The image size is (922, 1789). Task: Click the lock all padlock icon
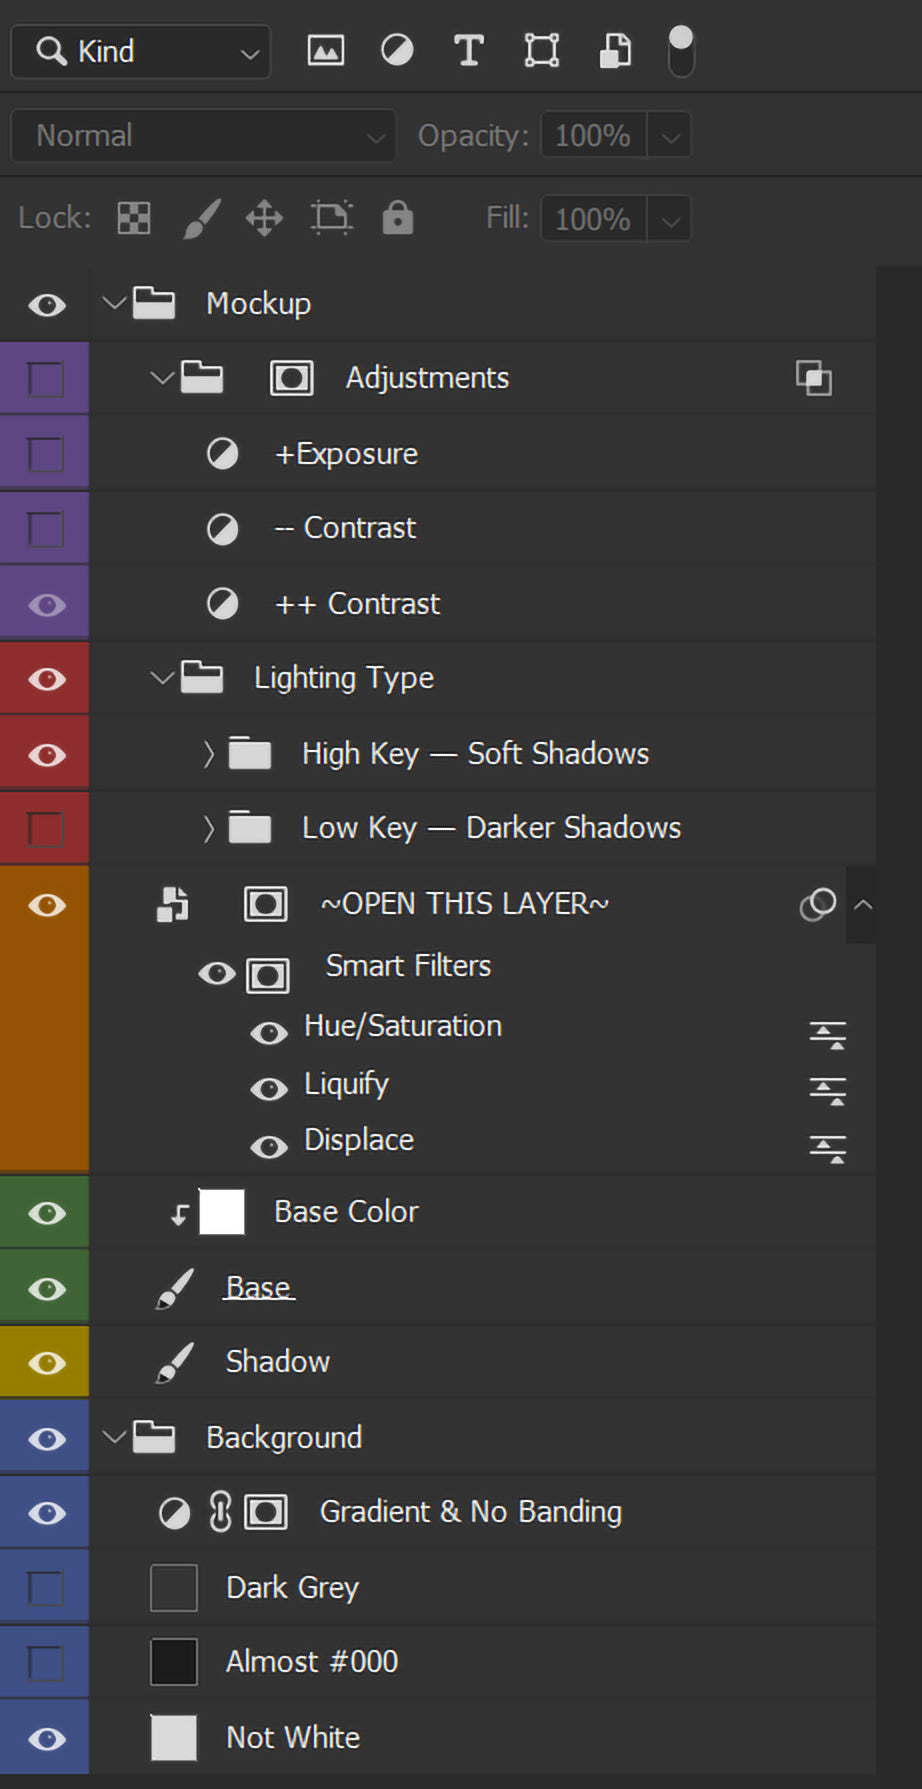tap(397, 217)
